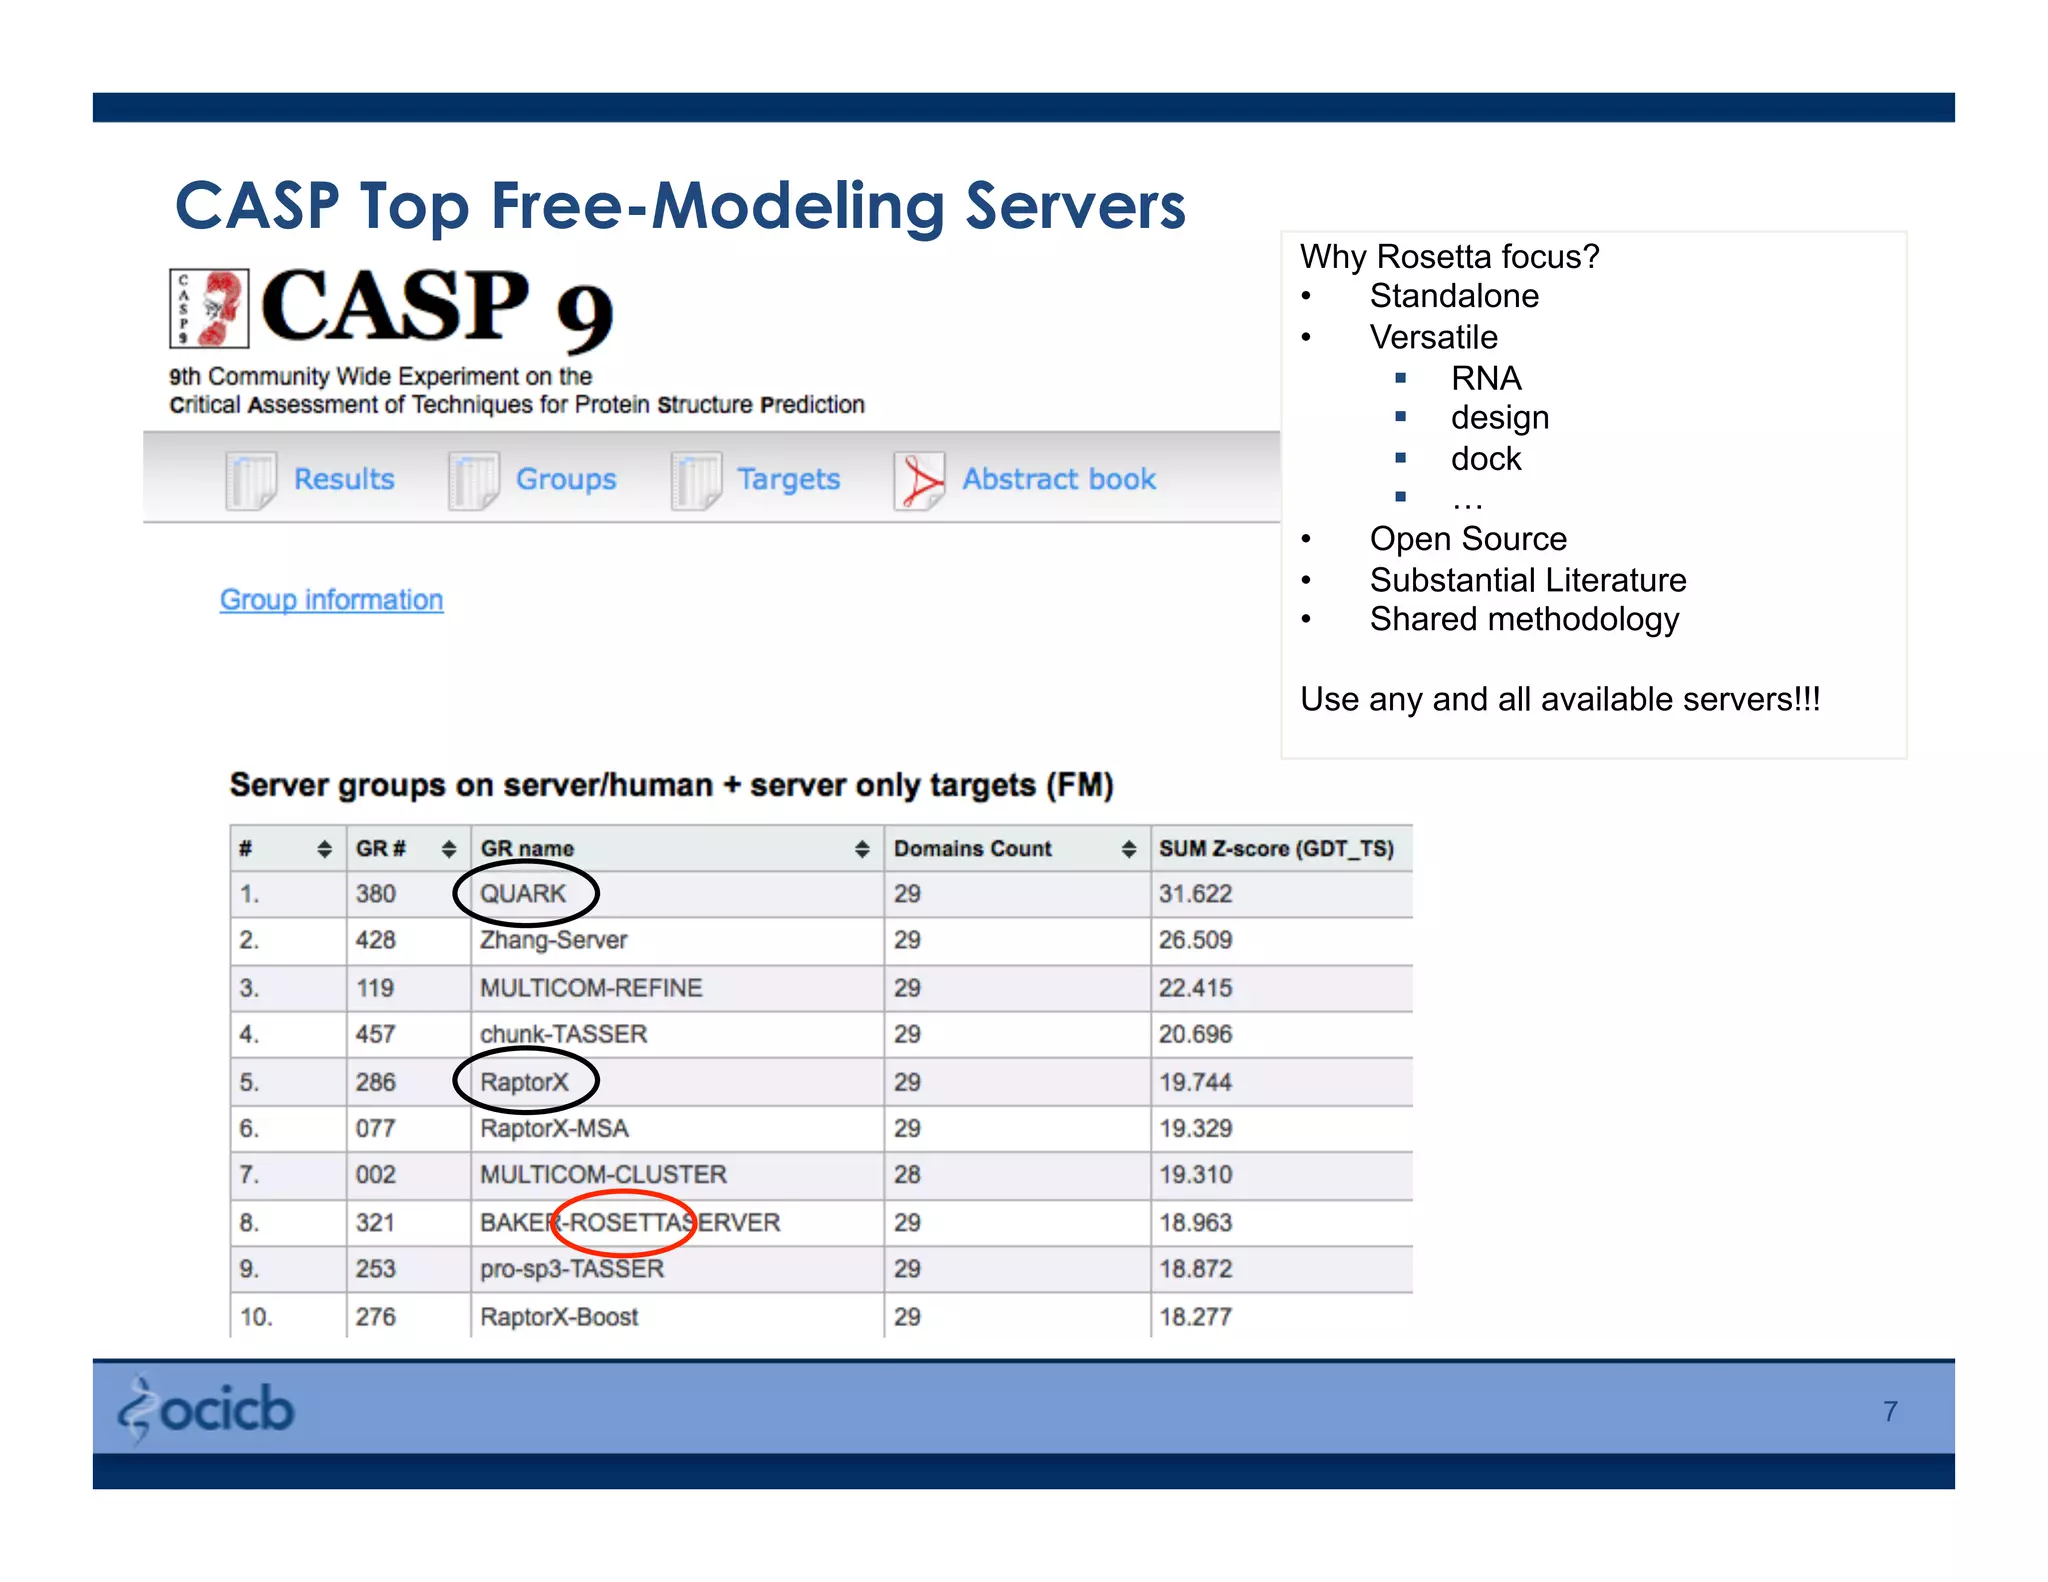Open the Groups tab

[x=566, y=479]
